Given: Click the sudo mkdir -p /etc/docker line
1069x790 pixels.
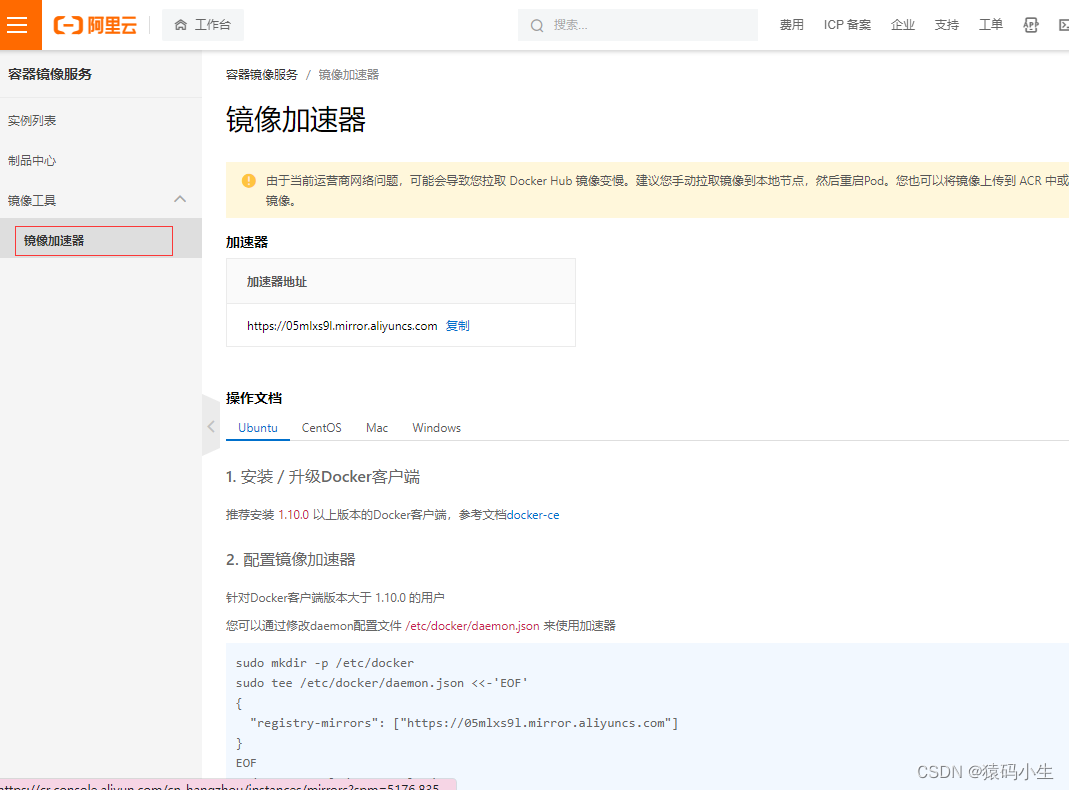Looking at the screenshot, I should tap(325, 663).
